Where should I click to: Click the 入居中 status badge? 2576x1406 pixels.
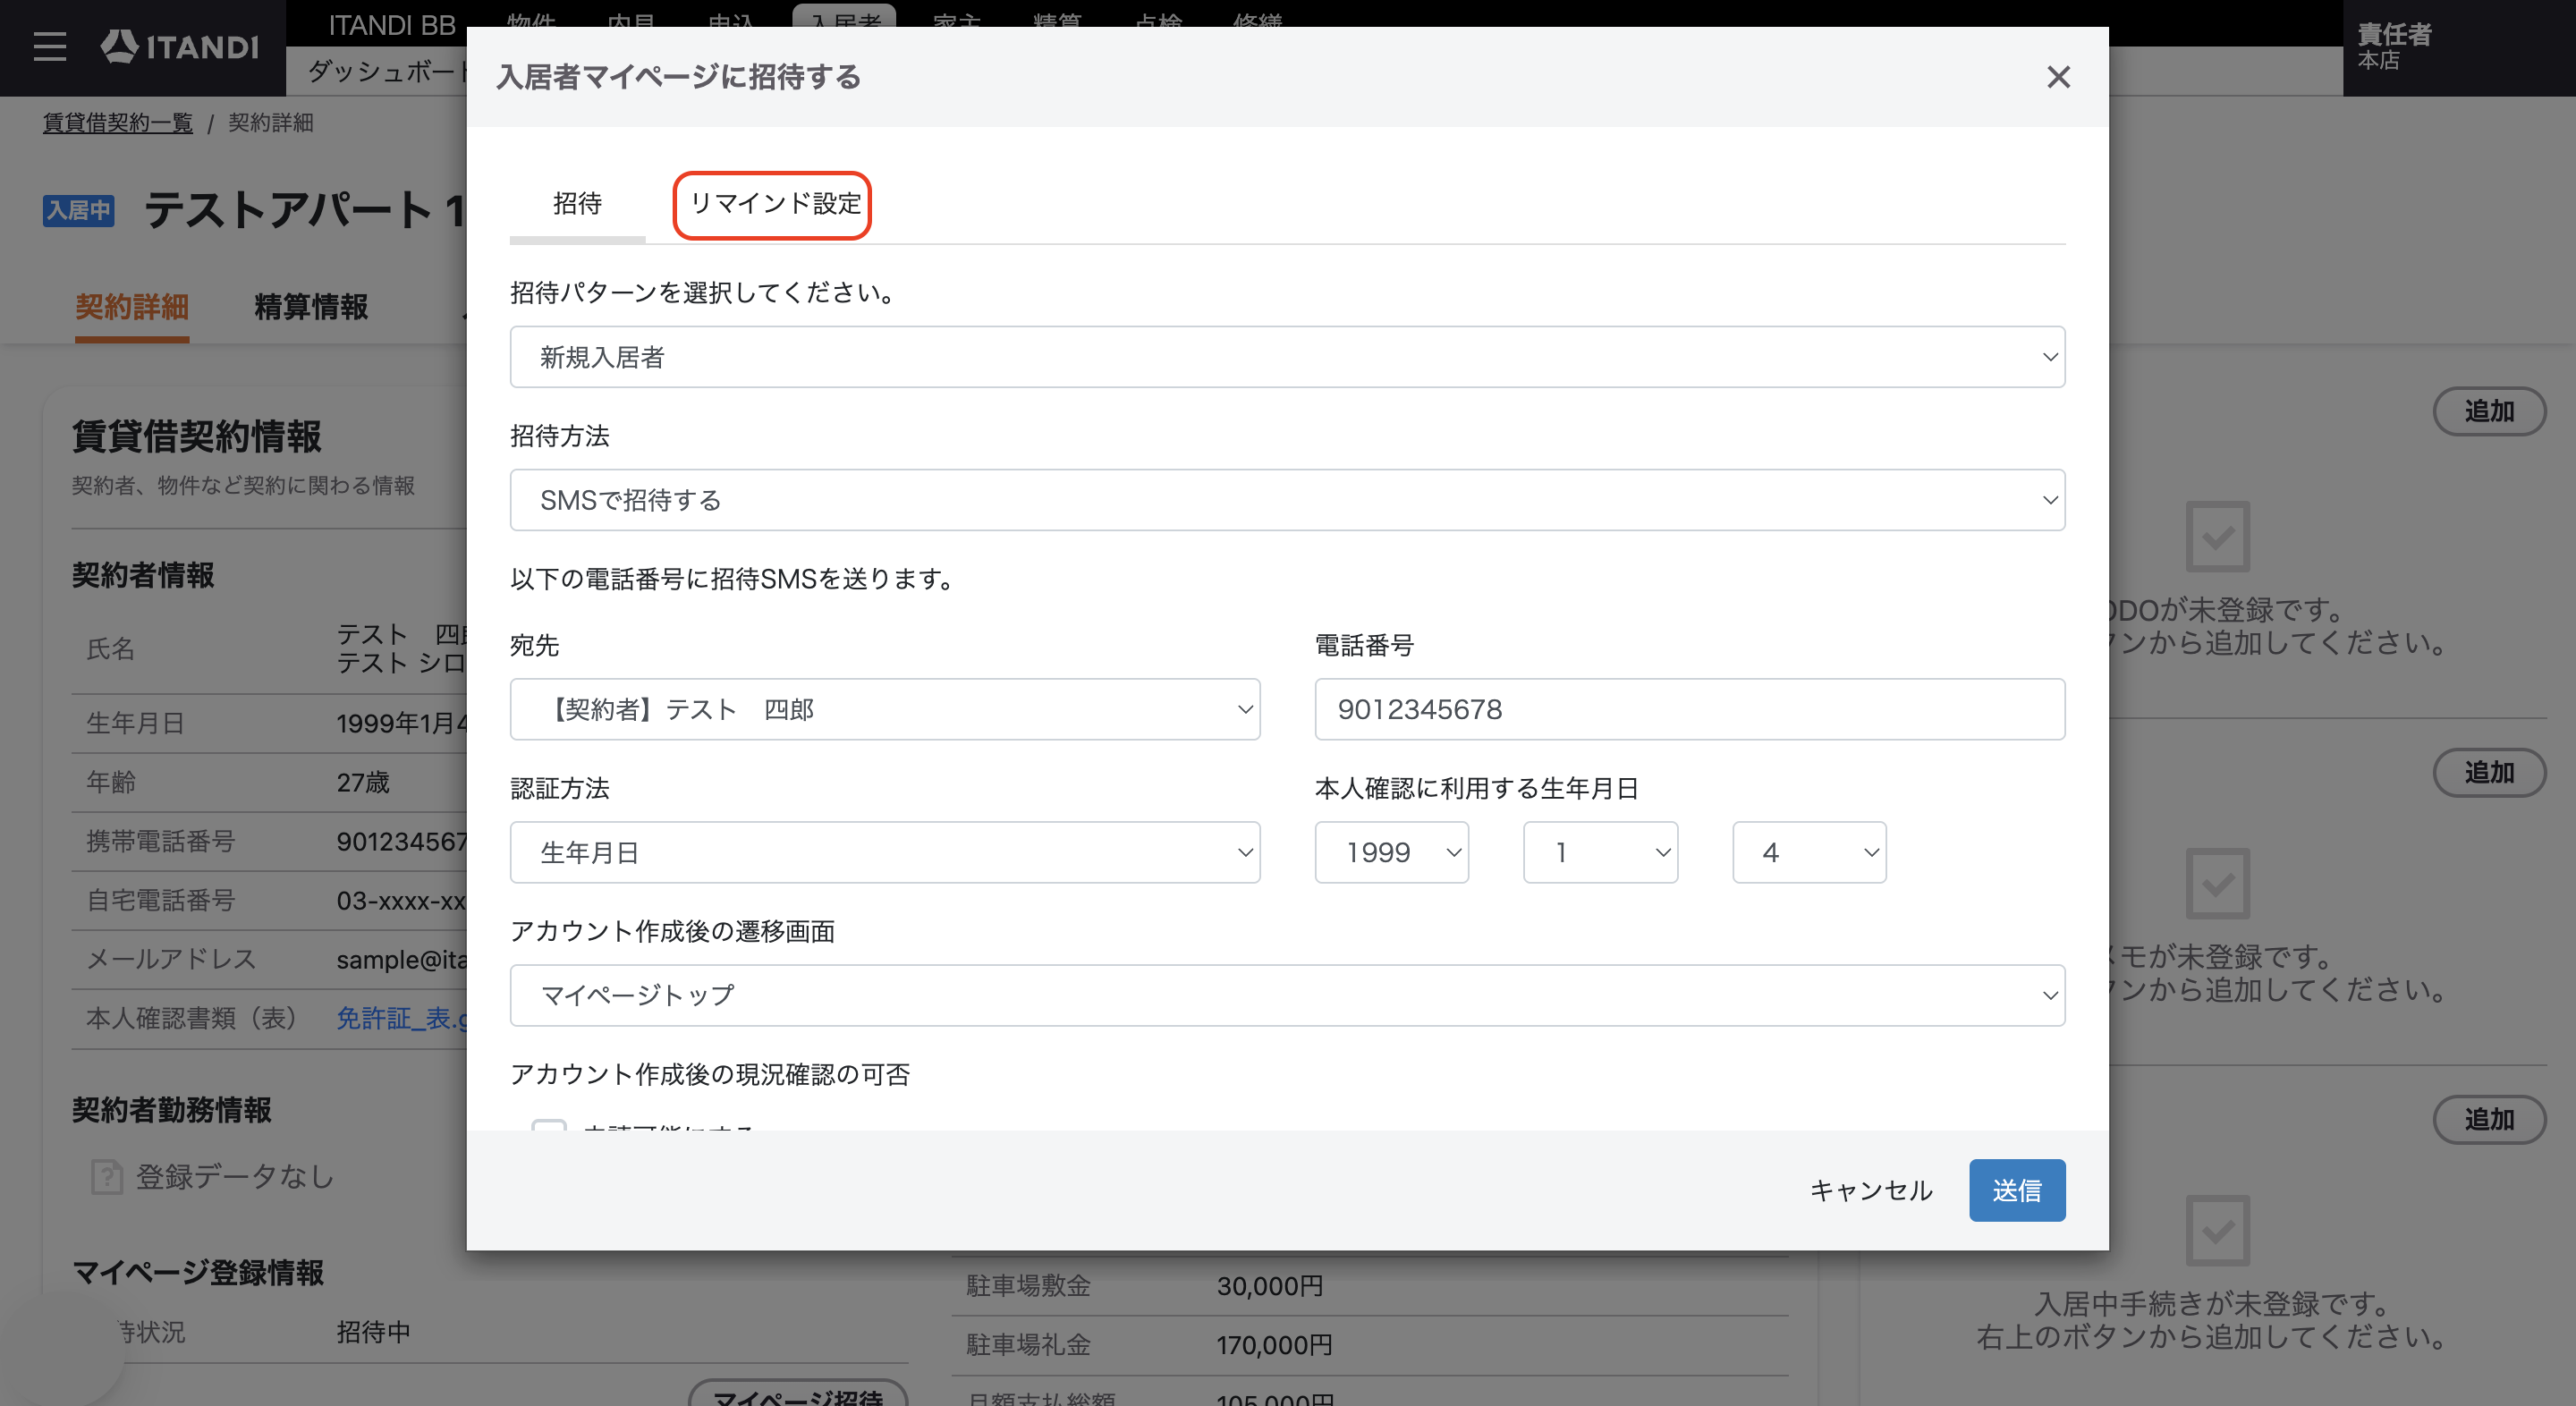(x=78, y=210)
